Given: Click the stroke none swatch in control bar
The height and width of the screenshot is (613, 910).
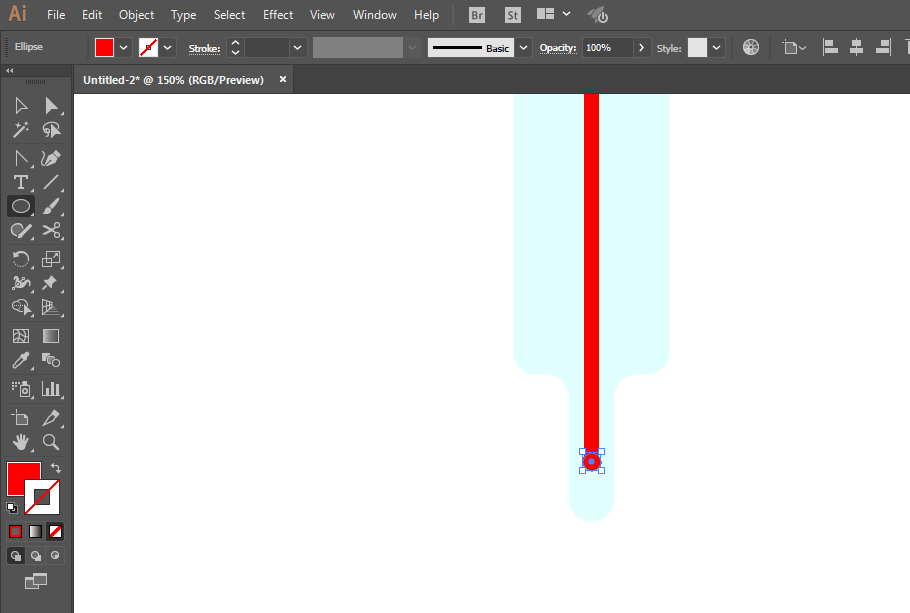Looking at the screenshot, I should tap(149, 48).
